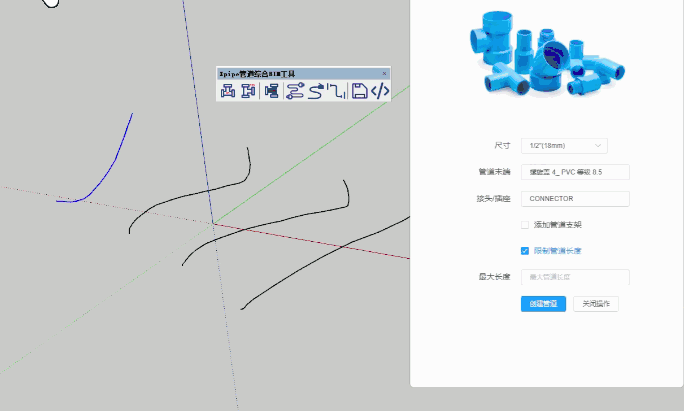
Task: Click the first pipe fitting icon in 3pipe toolbar
Action: point(228,92)
